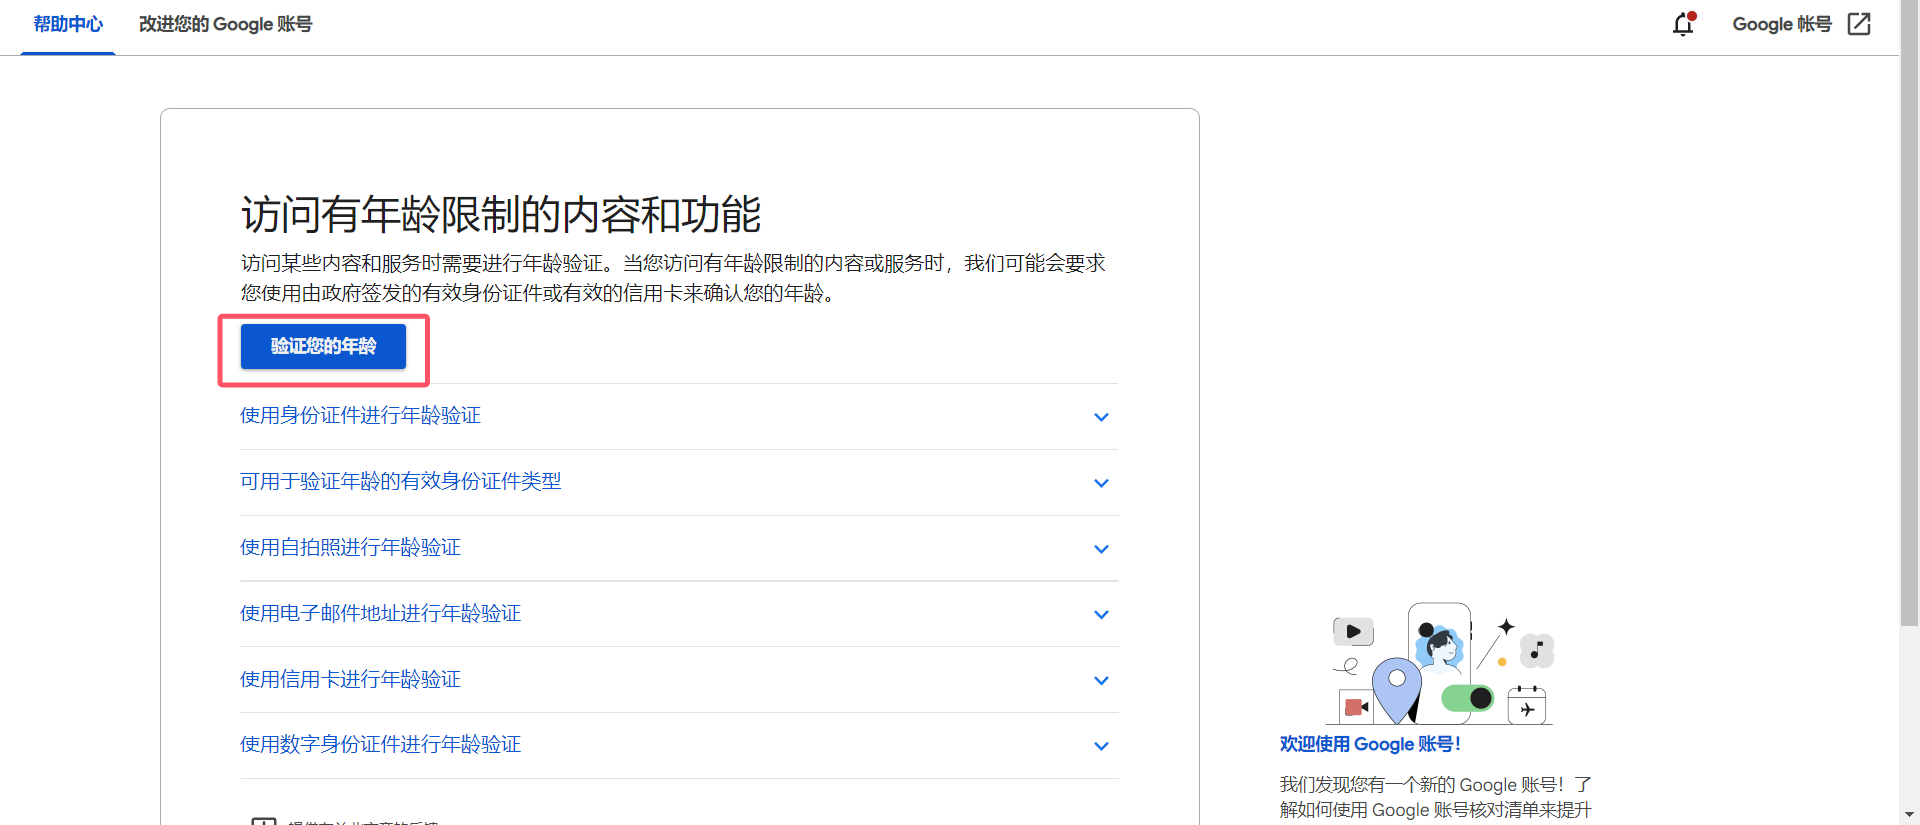Expand the 使用自拍照进行年龄验证 chevron arrow

point(1101,549)
